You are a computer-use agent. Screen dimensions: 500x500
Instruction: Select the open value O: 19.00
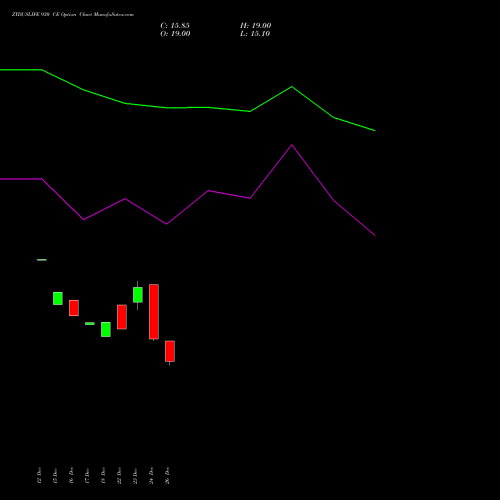pyautogui.click(x=175, y=34)
